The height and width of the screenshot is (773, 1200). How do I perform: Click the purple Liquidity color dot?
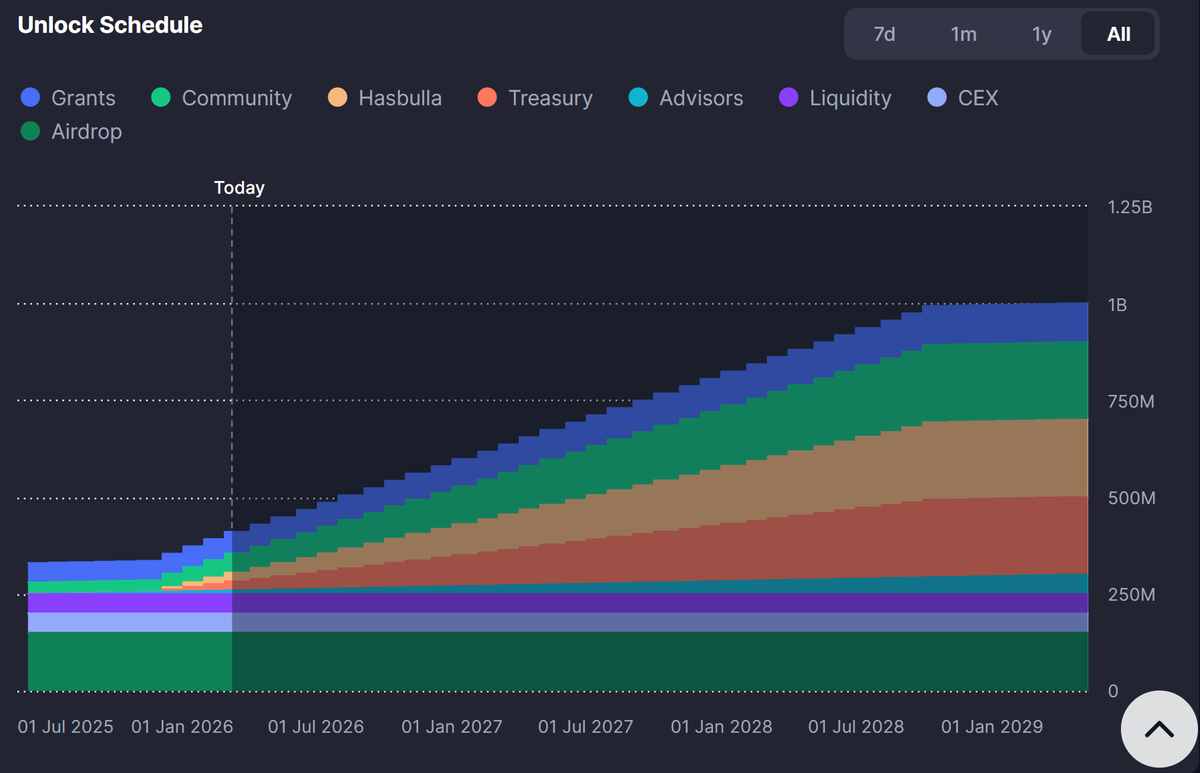(x=789, y=98)
